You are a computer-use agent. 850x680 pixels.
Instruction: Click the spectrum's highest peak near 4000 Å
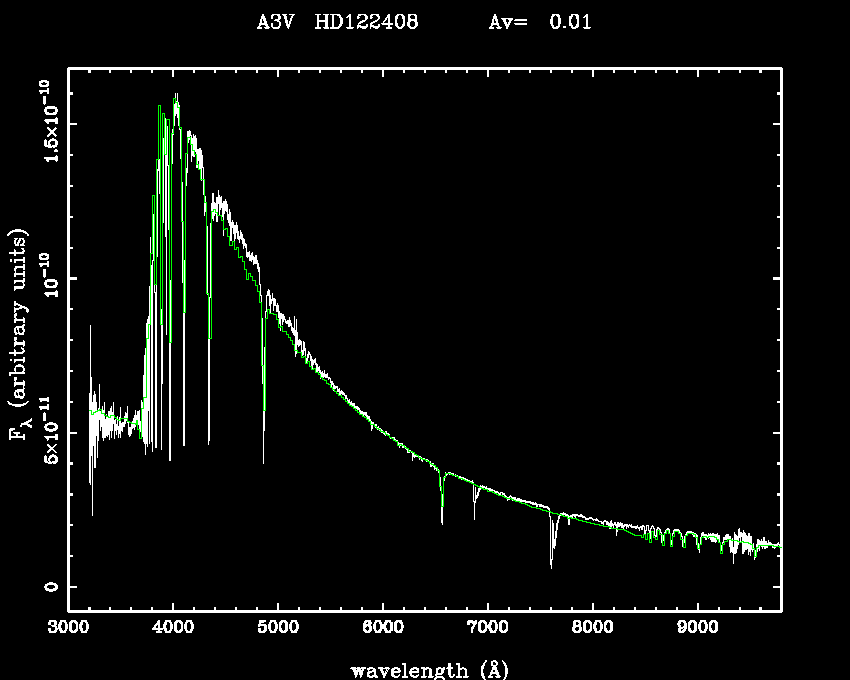pos(177,97)
